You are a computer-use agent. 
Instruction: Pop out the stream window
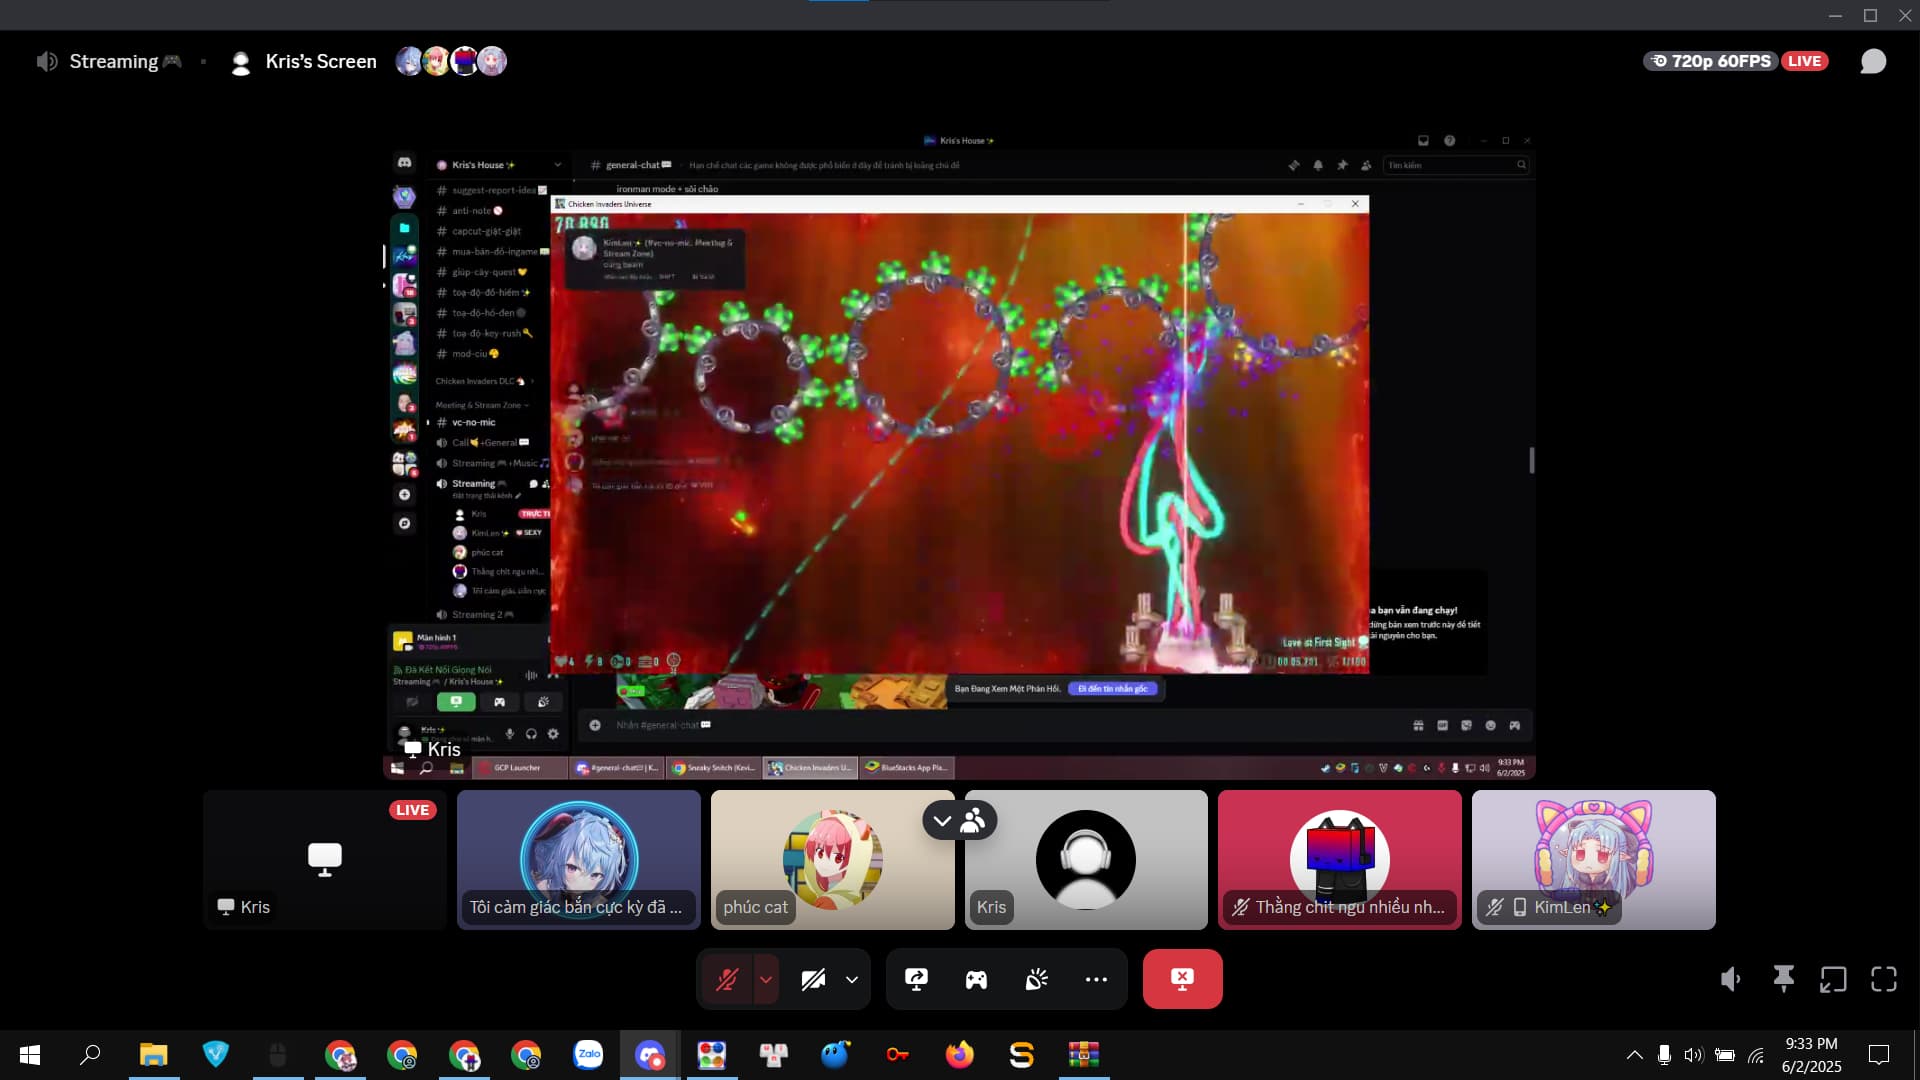click(1833, 979)
